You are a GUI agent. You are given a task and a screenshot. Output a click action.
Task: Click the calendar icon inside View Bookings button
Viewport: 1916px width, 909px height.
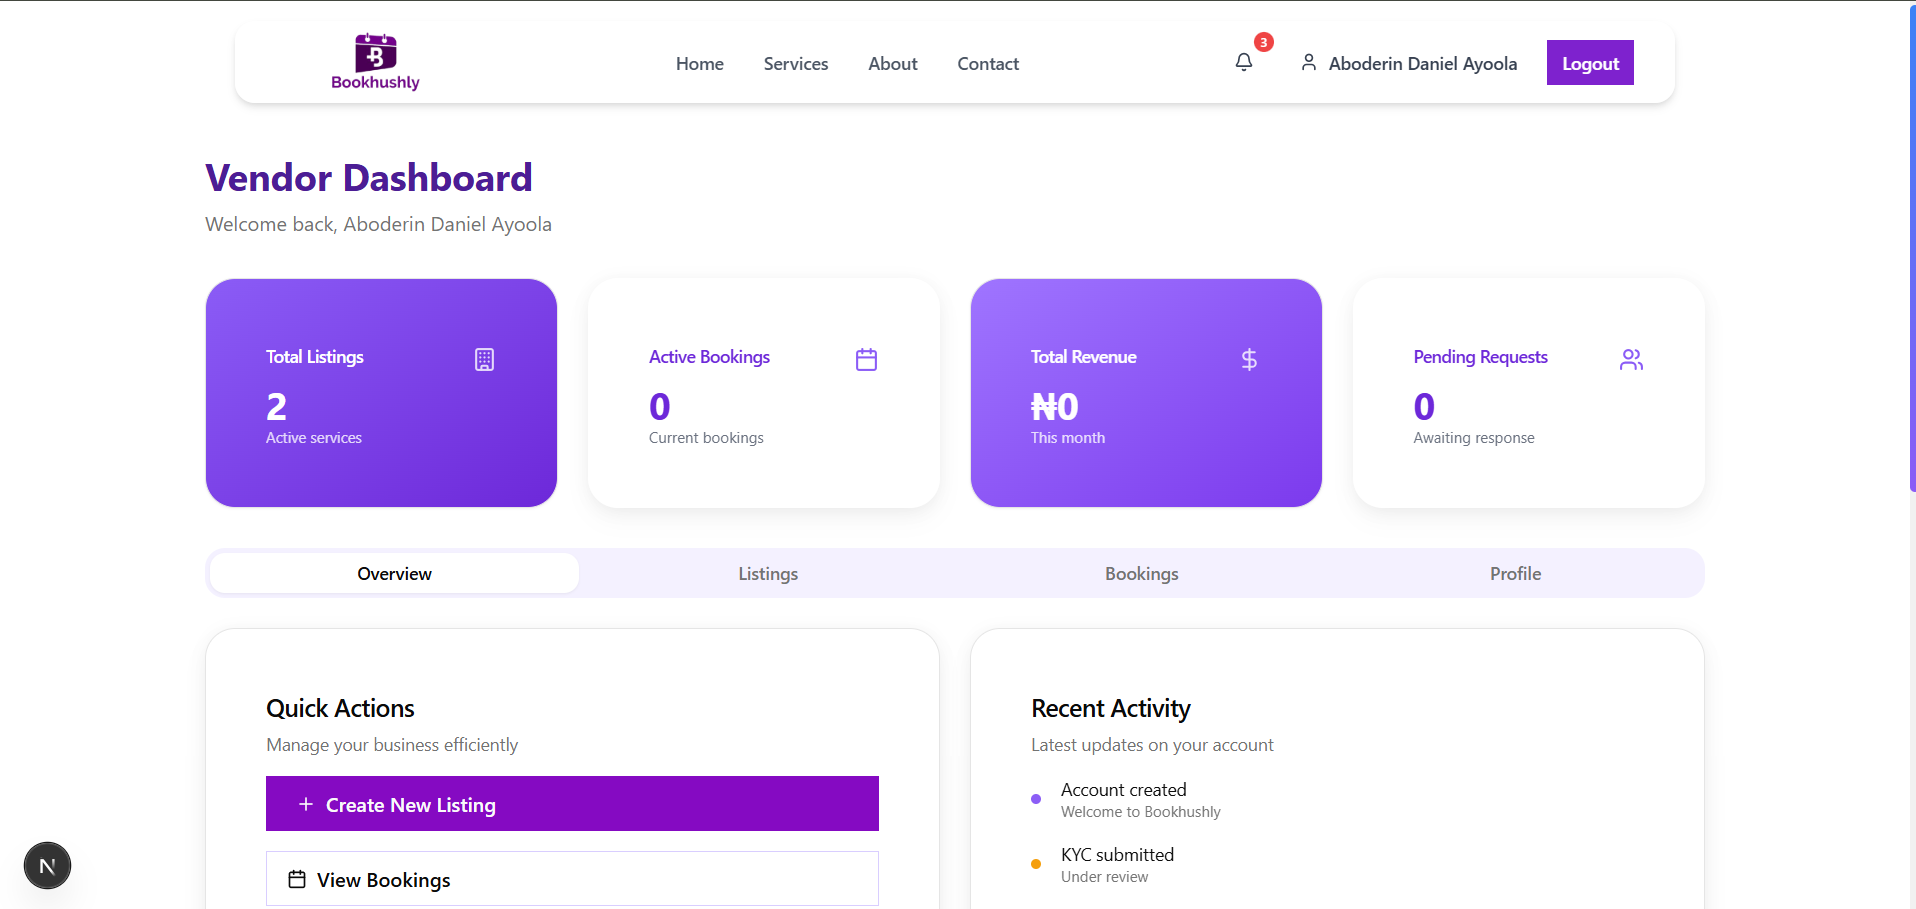coord(296,879)
